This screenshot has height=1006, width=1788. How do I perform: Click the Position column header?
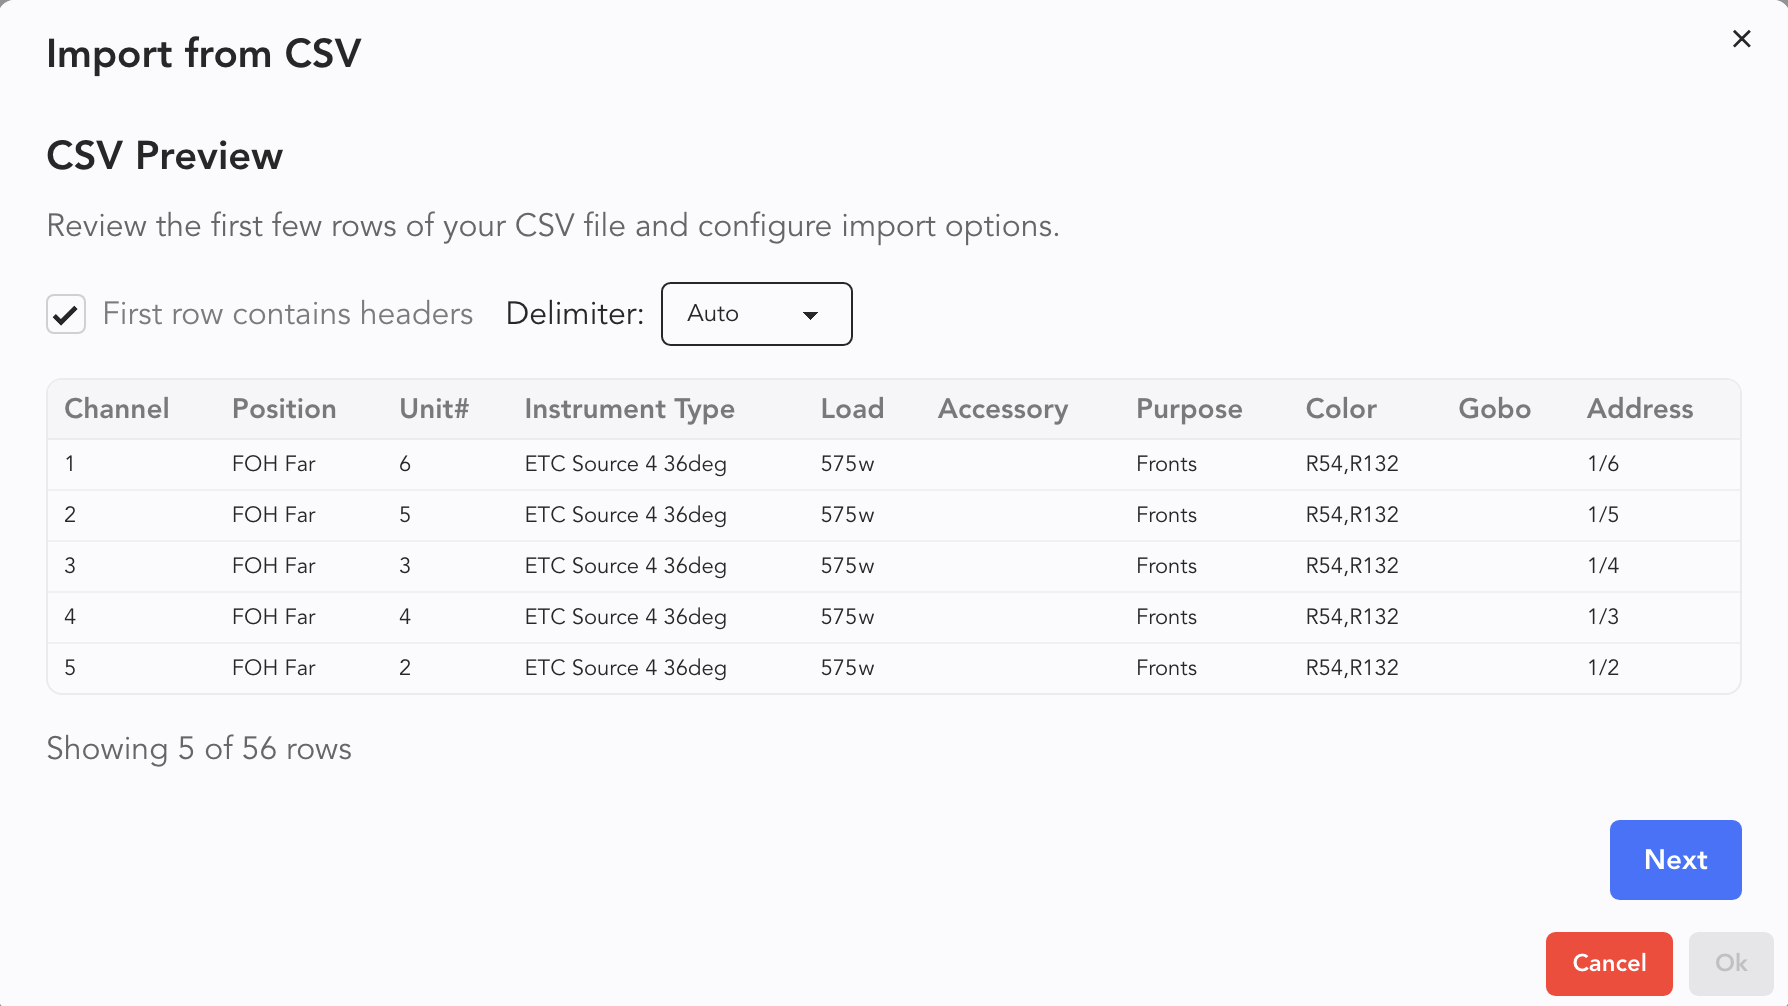[284, 409]
